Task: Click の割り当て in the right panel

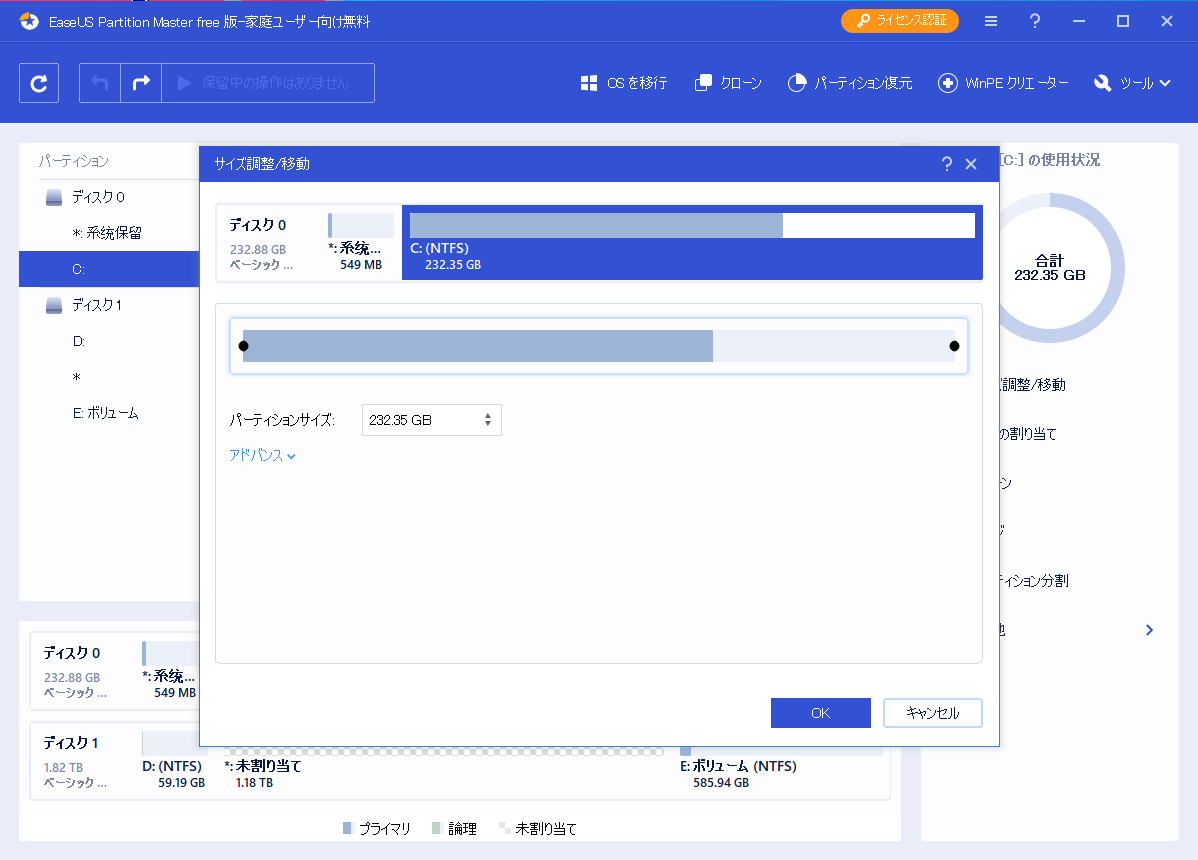Action: tap(1028, 434)
